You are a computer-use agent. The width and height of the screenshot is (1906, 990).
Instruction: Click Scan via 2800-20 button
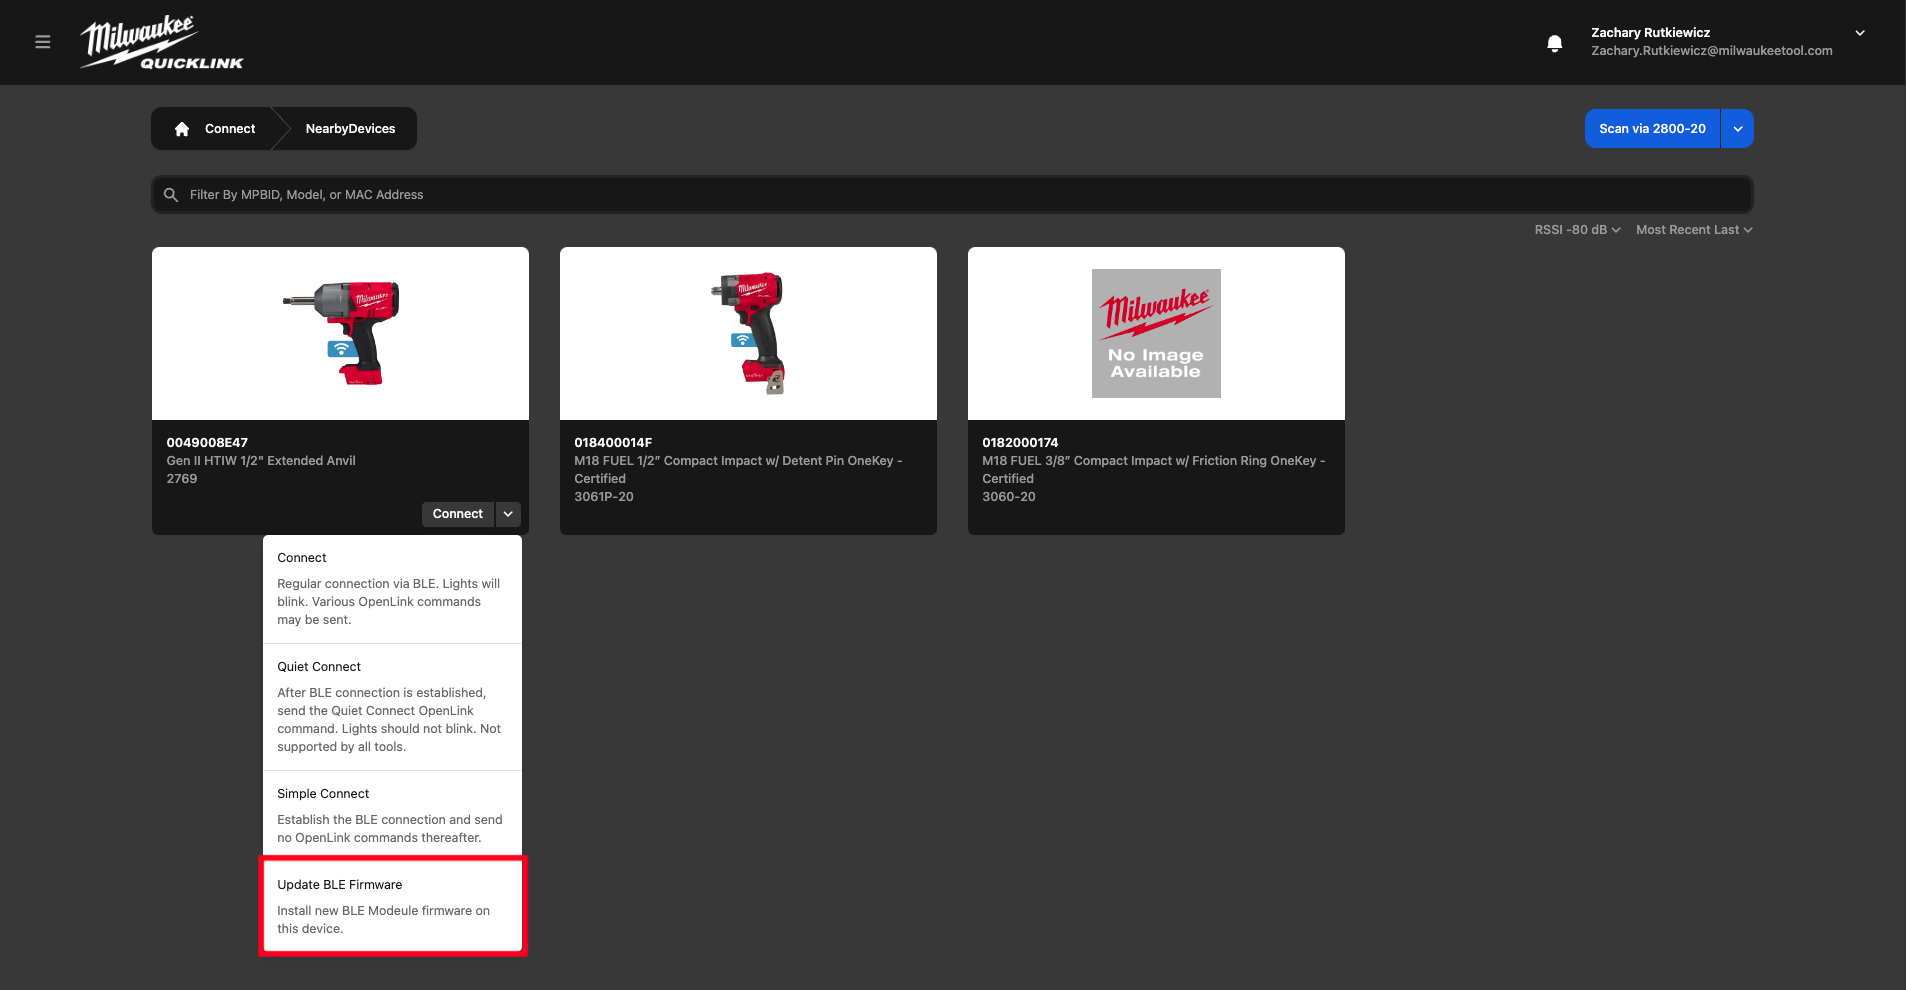tap(1652, 129)
